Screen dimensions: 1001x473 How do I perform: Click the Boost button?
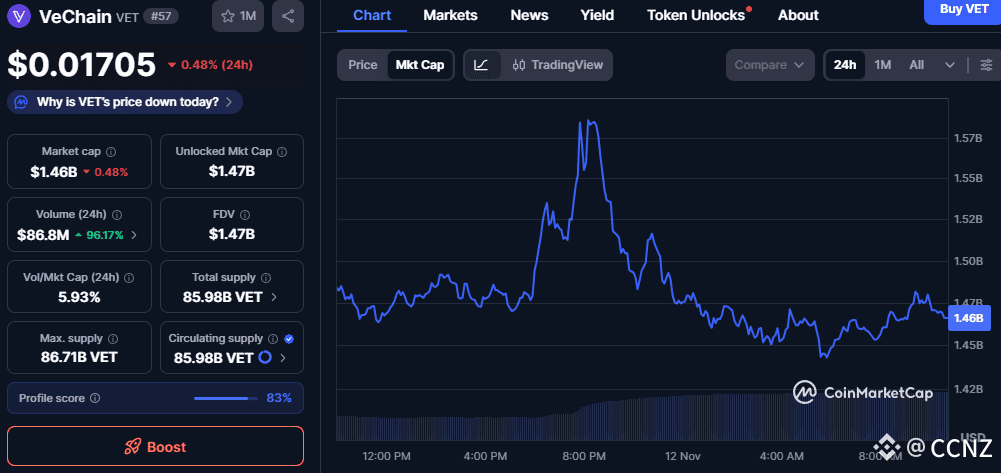point(155,446)
